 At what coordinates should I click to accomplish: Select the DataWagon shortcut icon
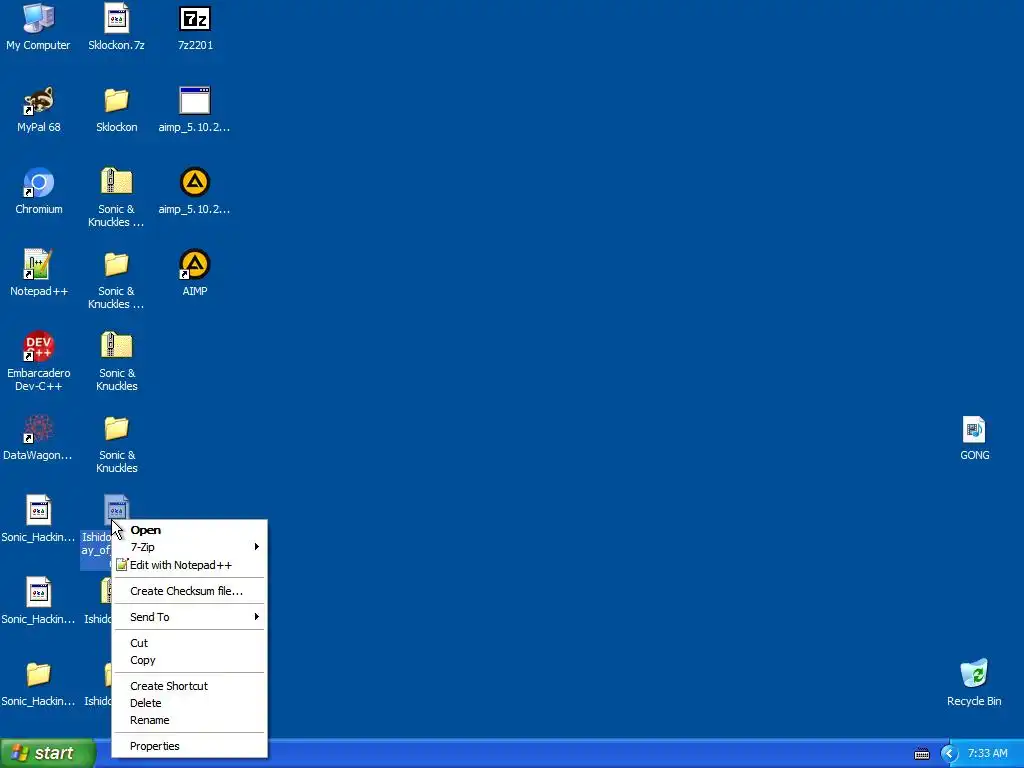[38, 438]
